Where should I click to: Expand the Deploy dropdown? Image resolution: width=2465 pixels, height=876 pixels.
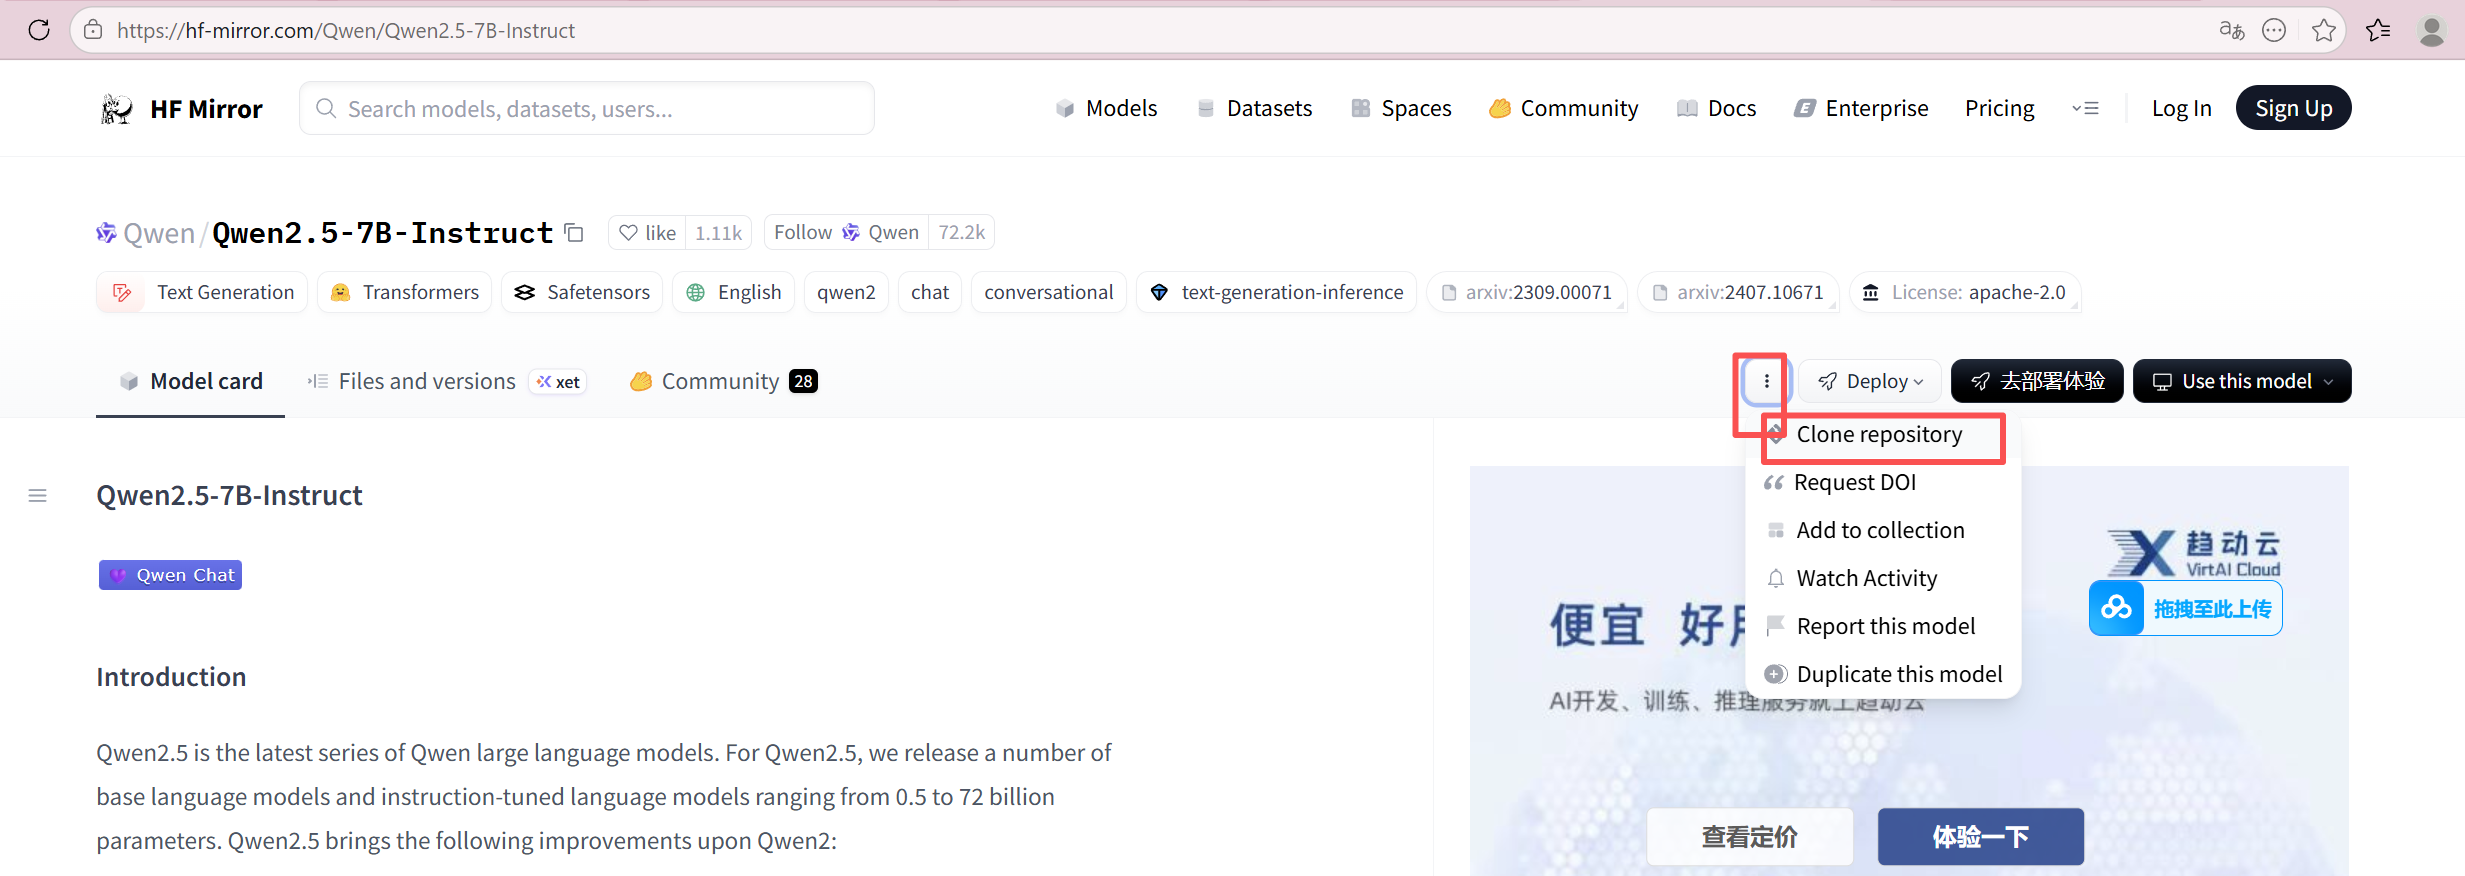(1870, 381)
